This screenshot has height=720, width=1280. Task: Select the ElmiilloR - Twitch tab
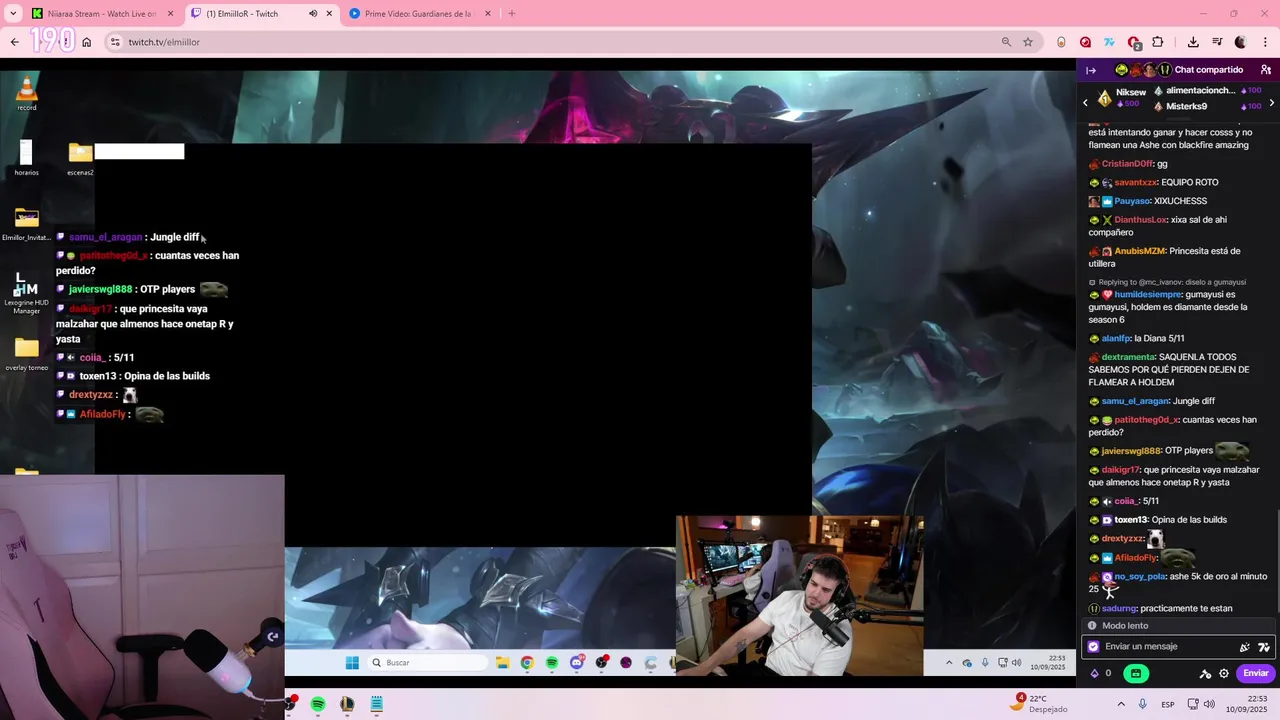pyautogui.click(x=262, y=14)
